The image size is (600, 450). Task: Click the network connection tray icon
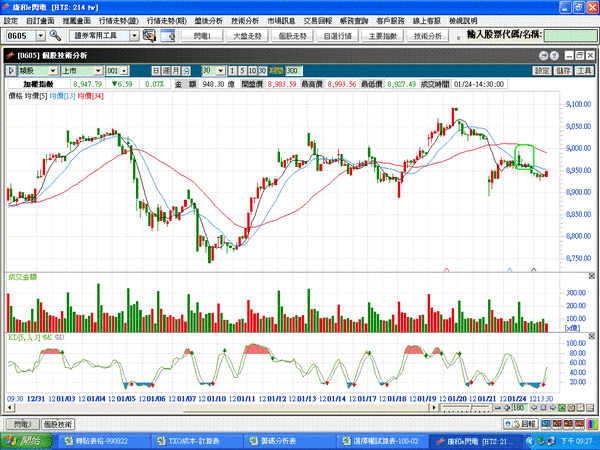click(551, 441)
